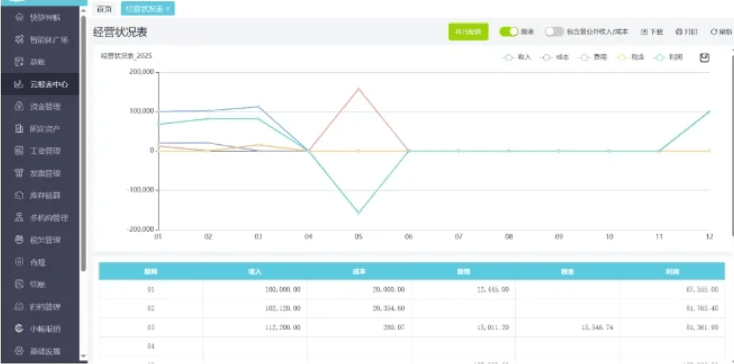Click the green 科目配置 button
This screenshot has height=364, width=734.
[x=468, y=32]
